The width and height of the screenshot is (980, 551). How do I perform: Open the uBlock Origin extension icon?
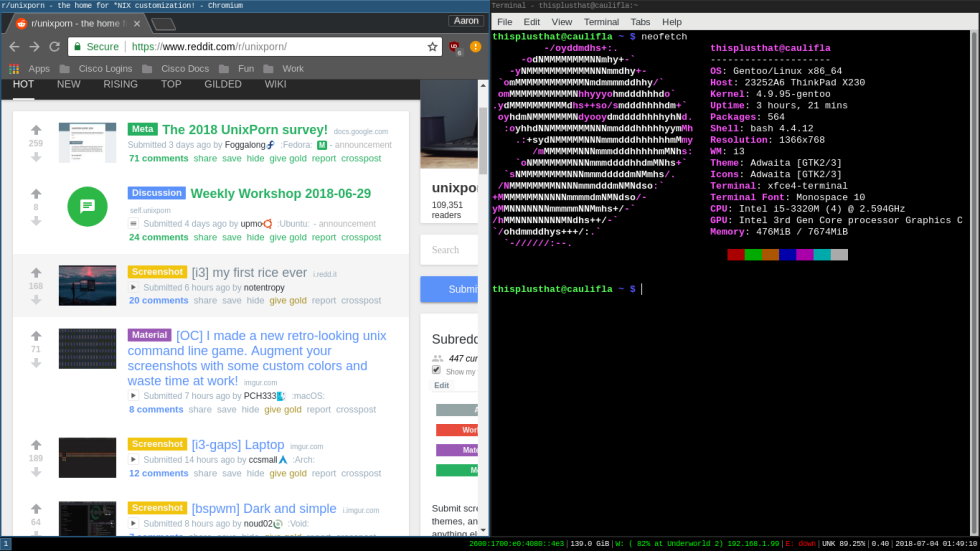point(455,46)
